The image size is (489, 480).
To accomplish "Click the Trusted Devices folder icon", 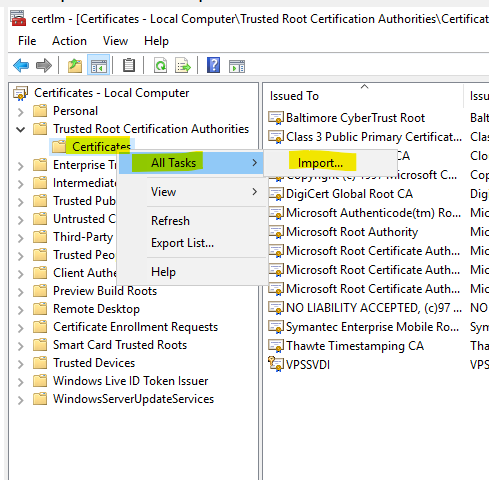I will point(40,363).
